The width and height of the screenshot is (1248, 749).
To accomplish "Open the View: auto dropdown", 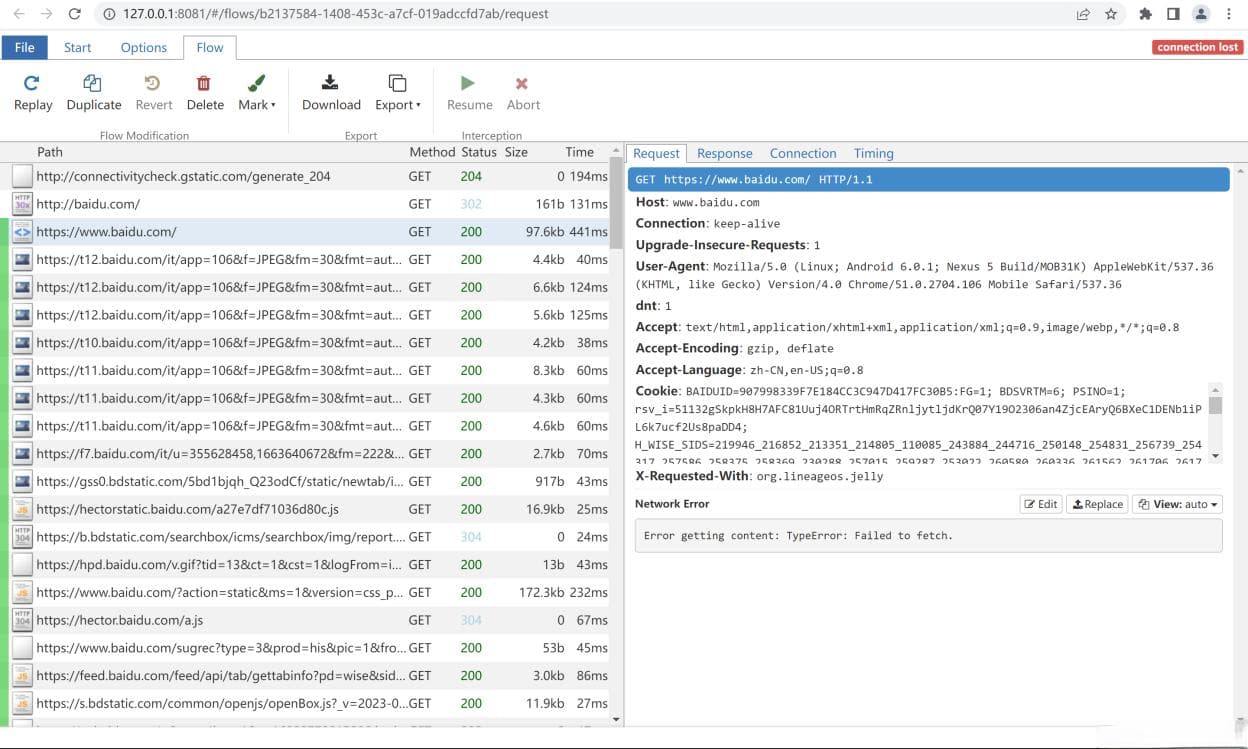I will 1178,504.
